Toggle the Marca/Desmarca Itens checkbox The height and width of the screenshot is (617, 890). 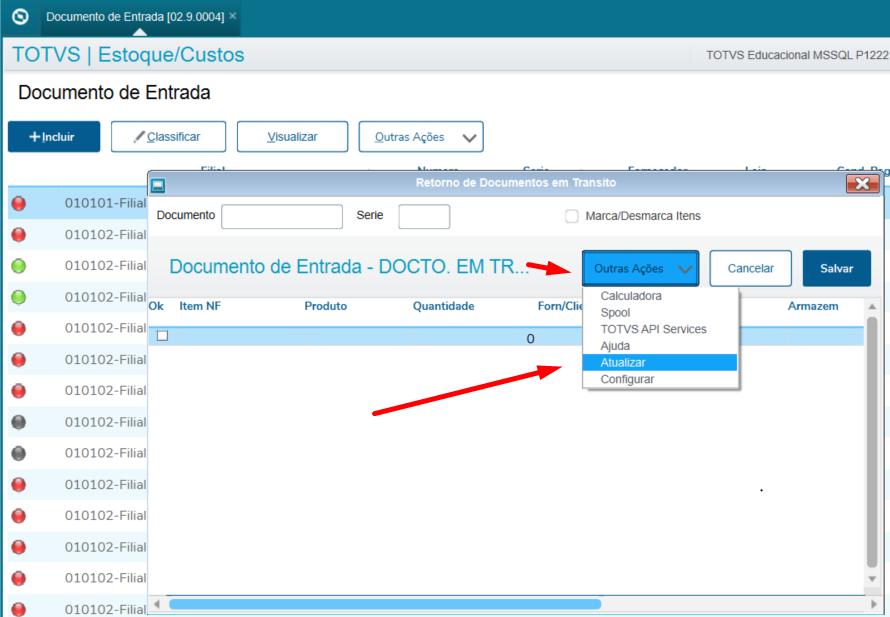tap(572, 216)
